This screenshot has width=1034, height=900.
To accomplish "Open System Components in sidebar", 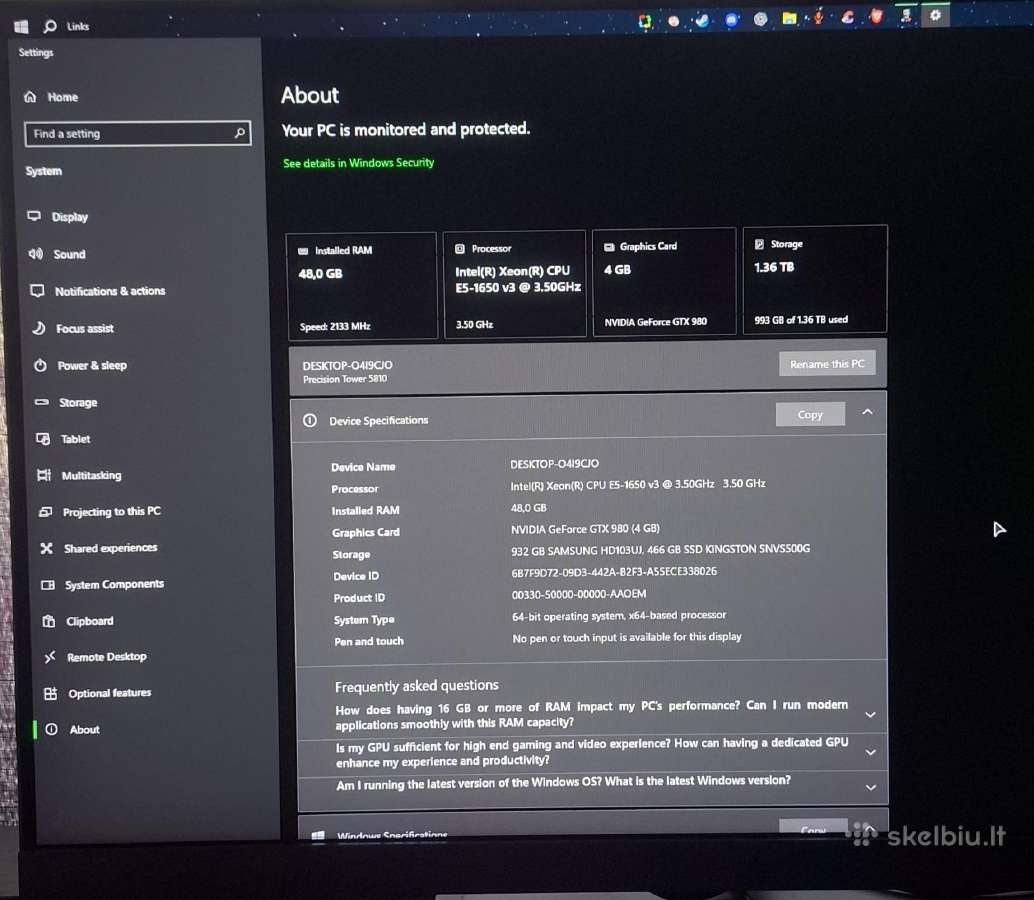I will click(x=113, y=584).
